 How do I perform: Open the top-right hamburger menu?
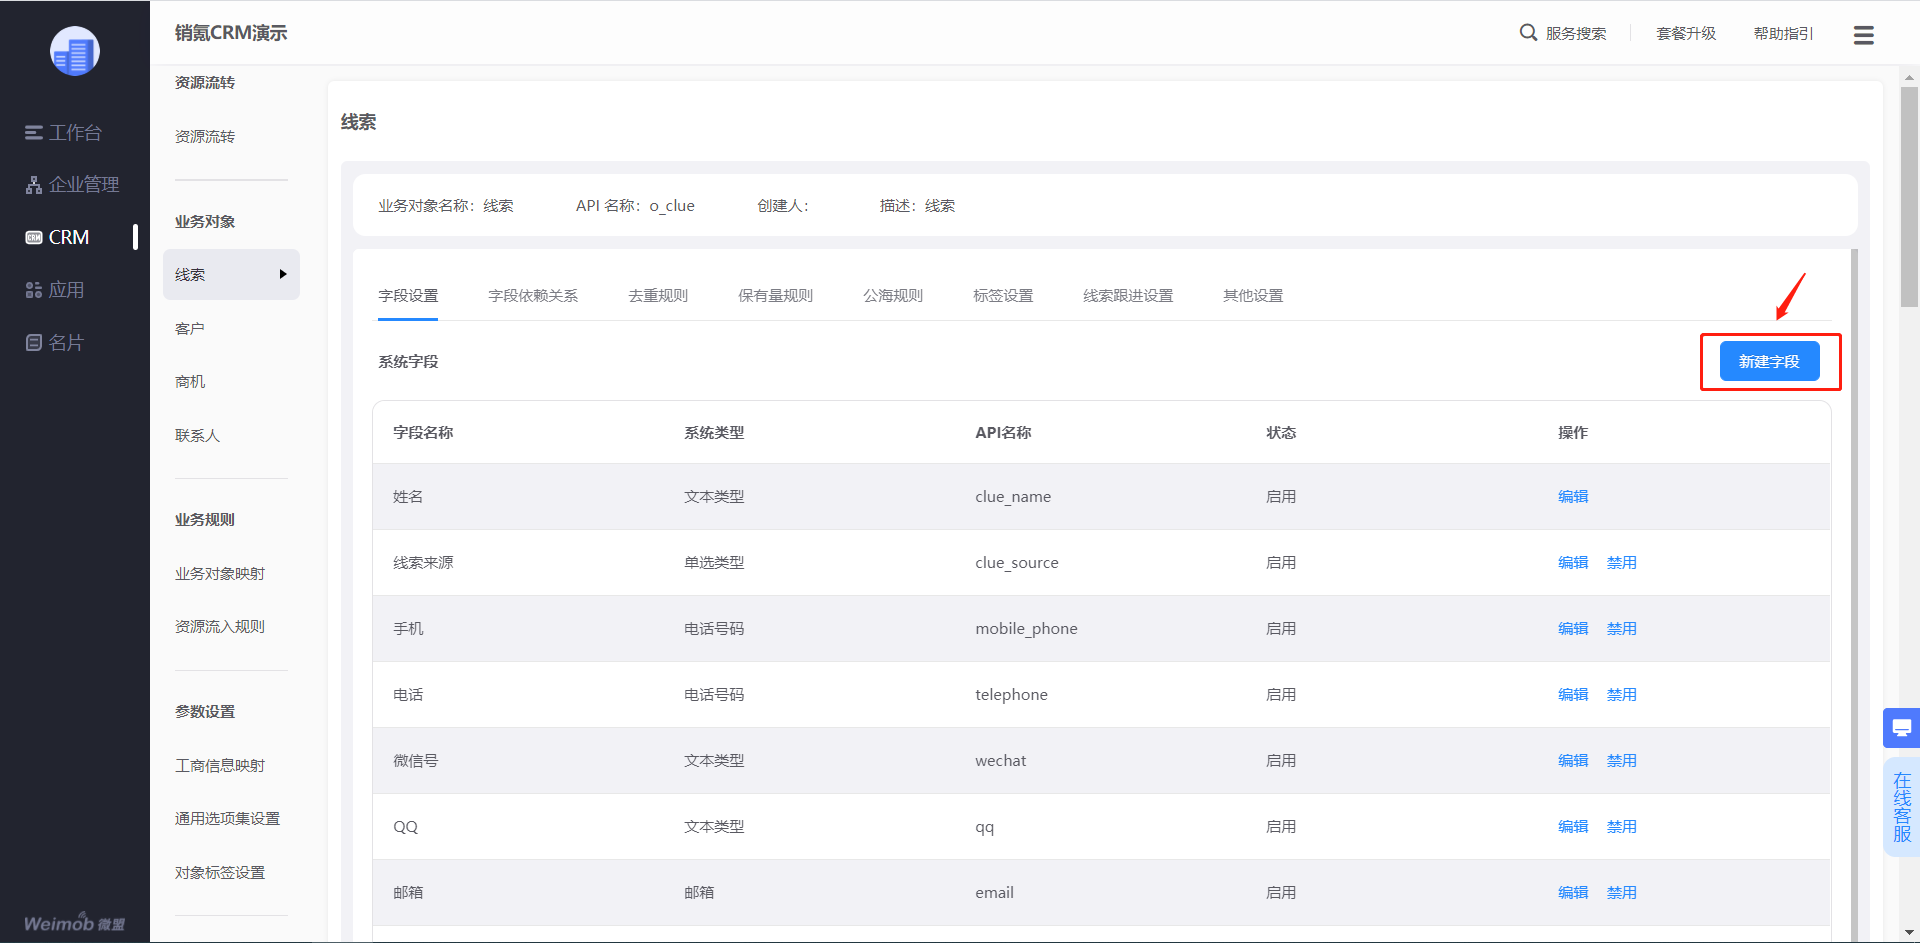tap(1863, 35)
